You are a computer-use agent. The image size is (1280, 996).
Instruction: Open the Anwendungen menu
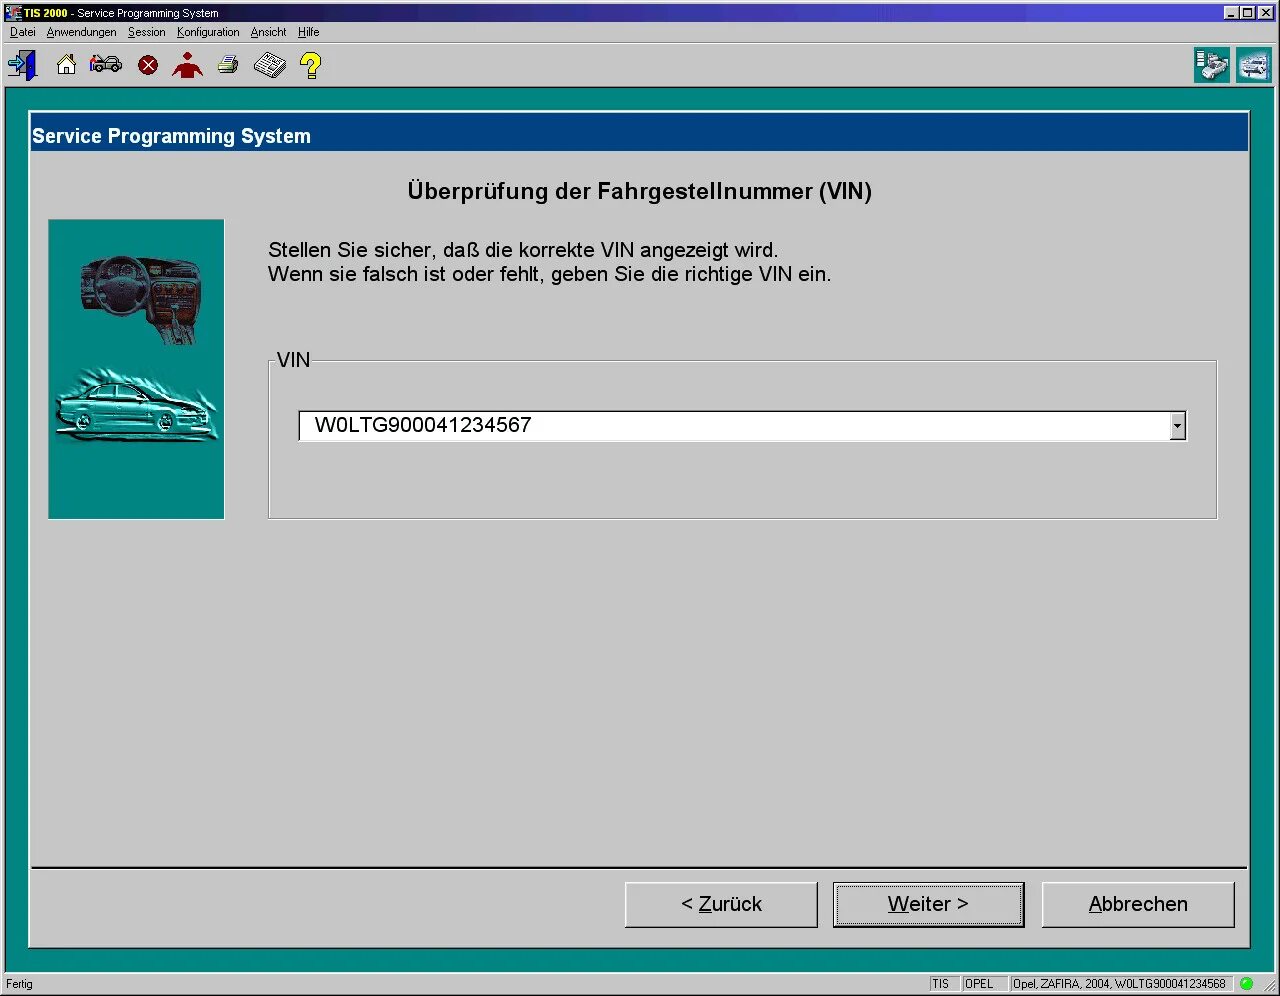[x=81, y=32]
